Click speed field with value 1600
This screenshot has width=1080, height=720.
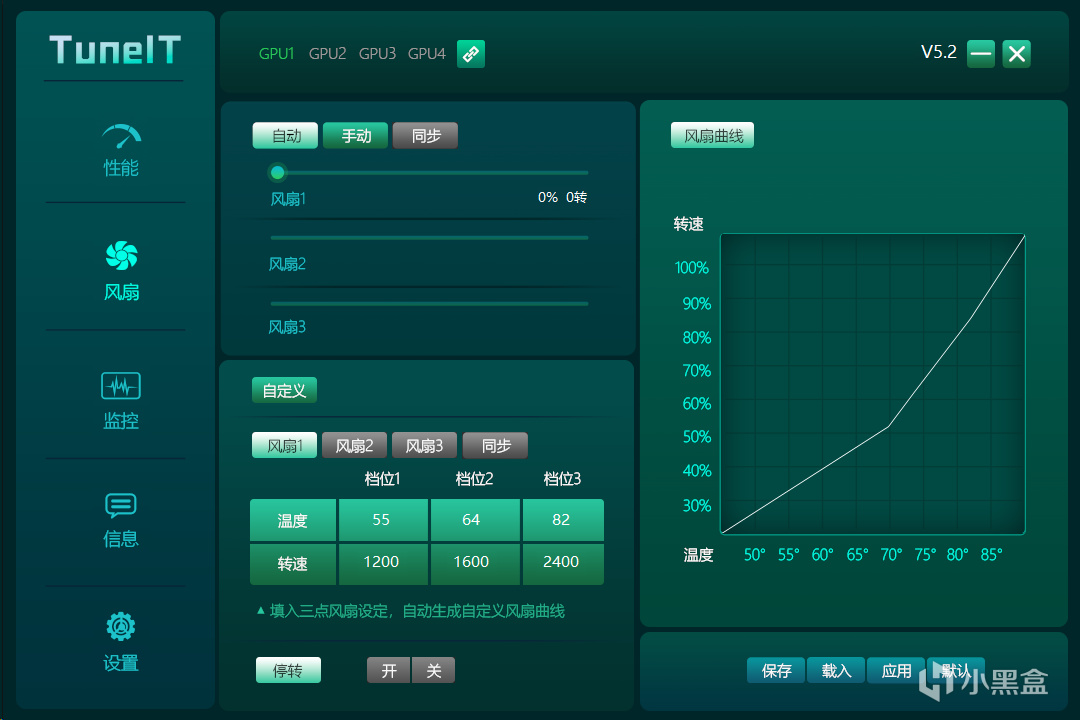coord(475,564)
